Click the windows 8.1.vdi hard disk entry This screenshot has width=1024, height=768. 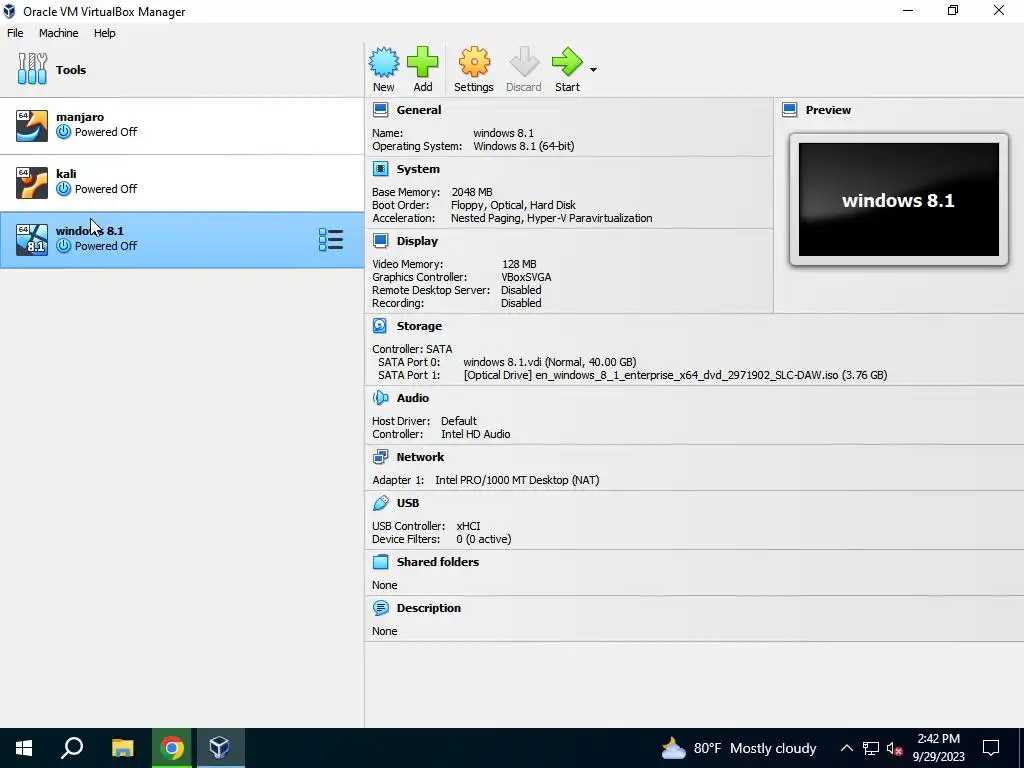550,362
